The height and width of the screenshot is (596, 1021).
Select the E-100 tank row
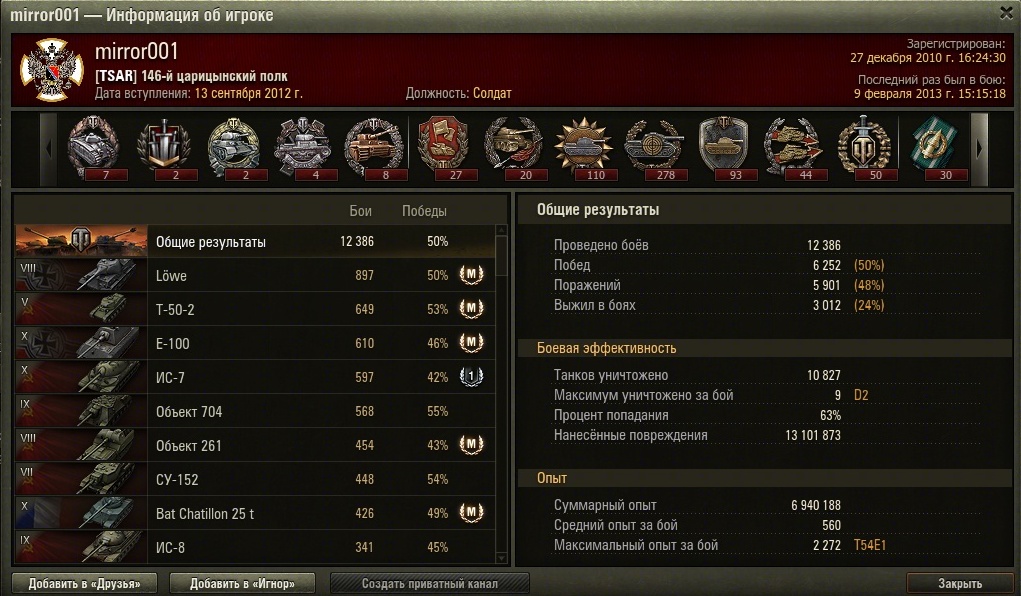pos(255,343)
